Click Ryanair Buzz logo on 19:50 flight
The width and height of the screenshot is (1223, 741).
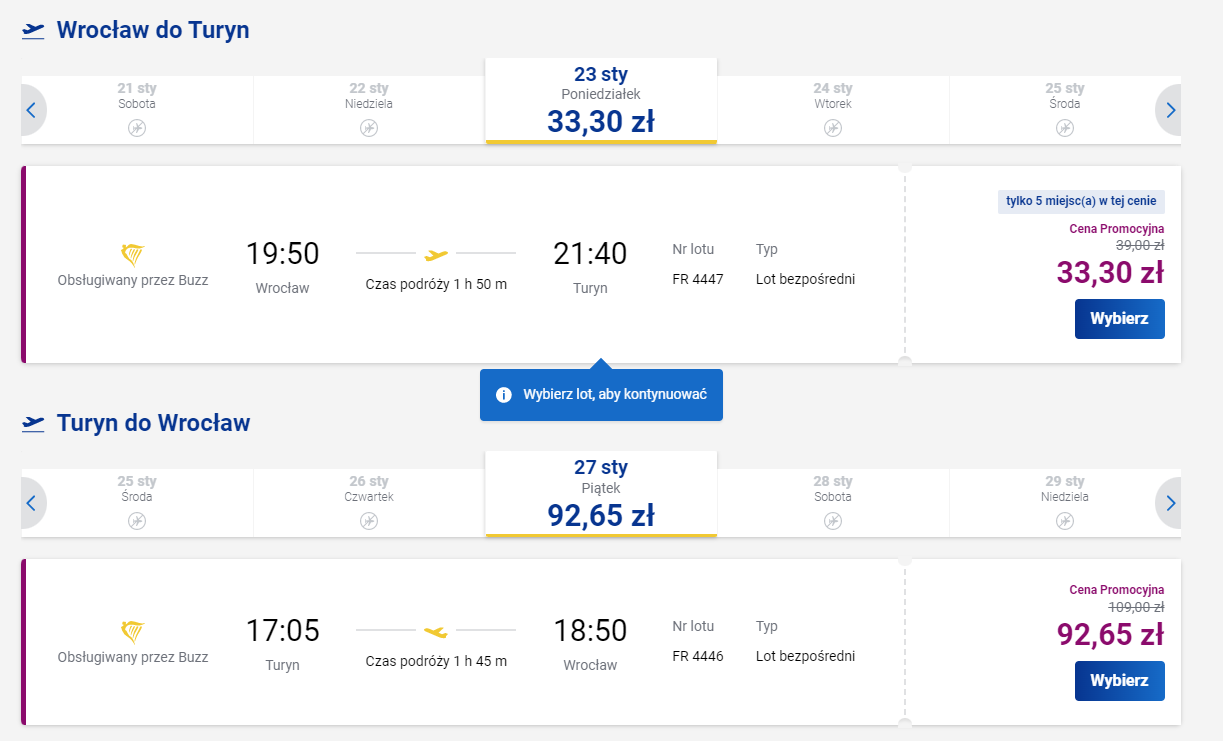click(132, 254)
